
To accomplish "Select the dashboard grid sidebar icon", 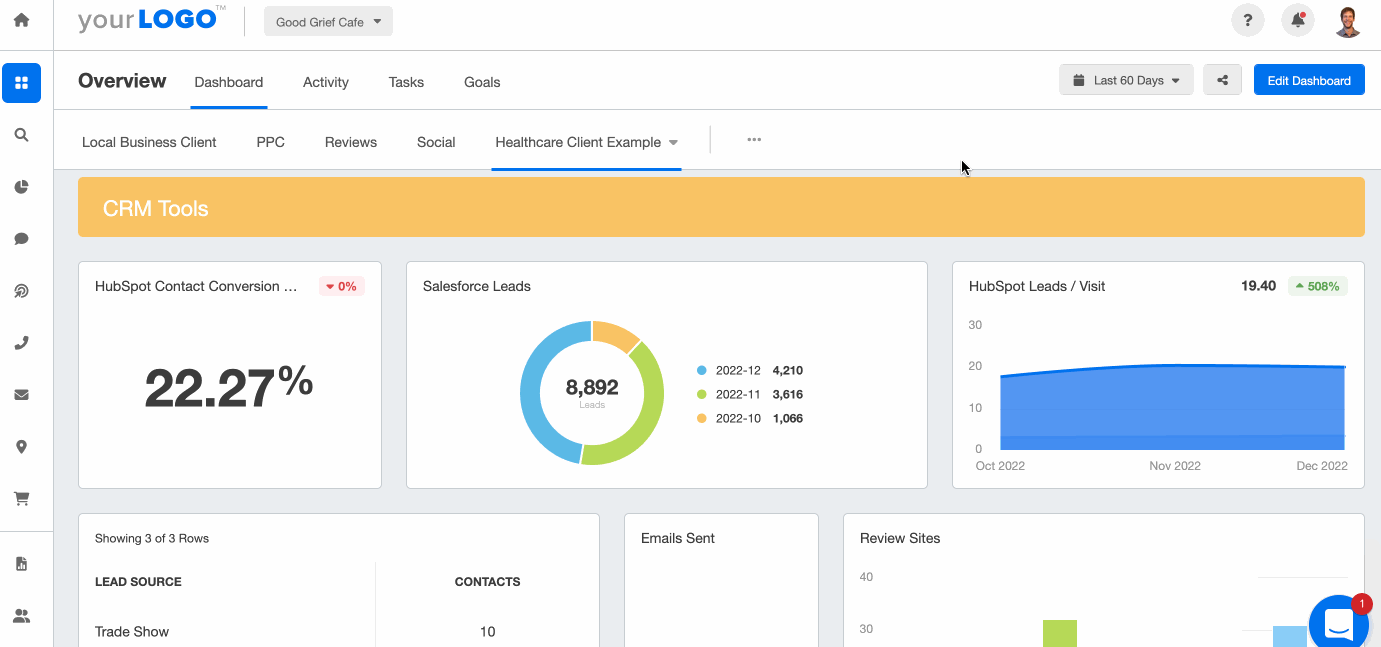I will pos(21,83).
